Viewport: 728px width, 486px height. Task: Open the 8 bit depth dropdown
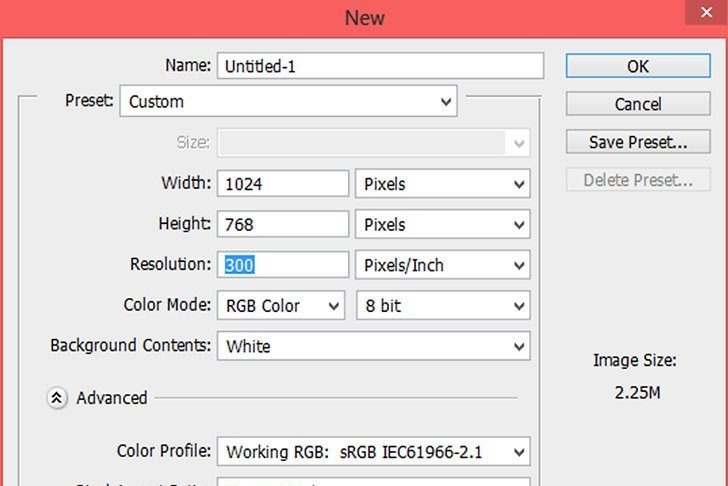point(442,306)
